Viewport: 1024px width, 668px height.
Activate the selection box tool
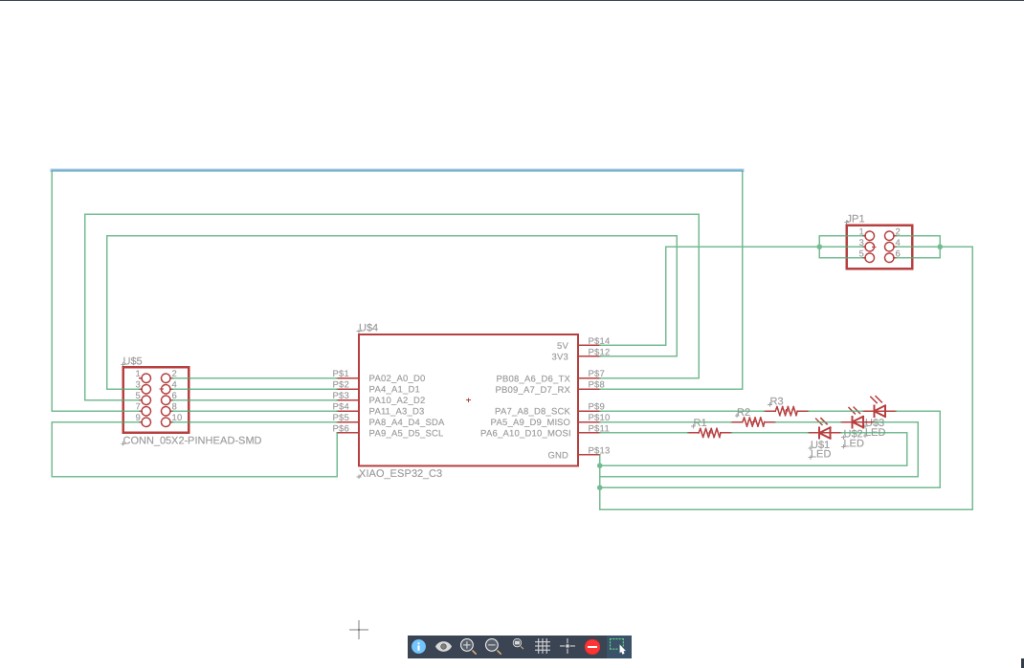[617, 646]
